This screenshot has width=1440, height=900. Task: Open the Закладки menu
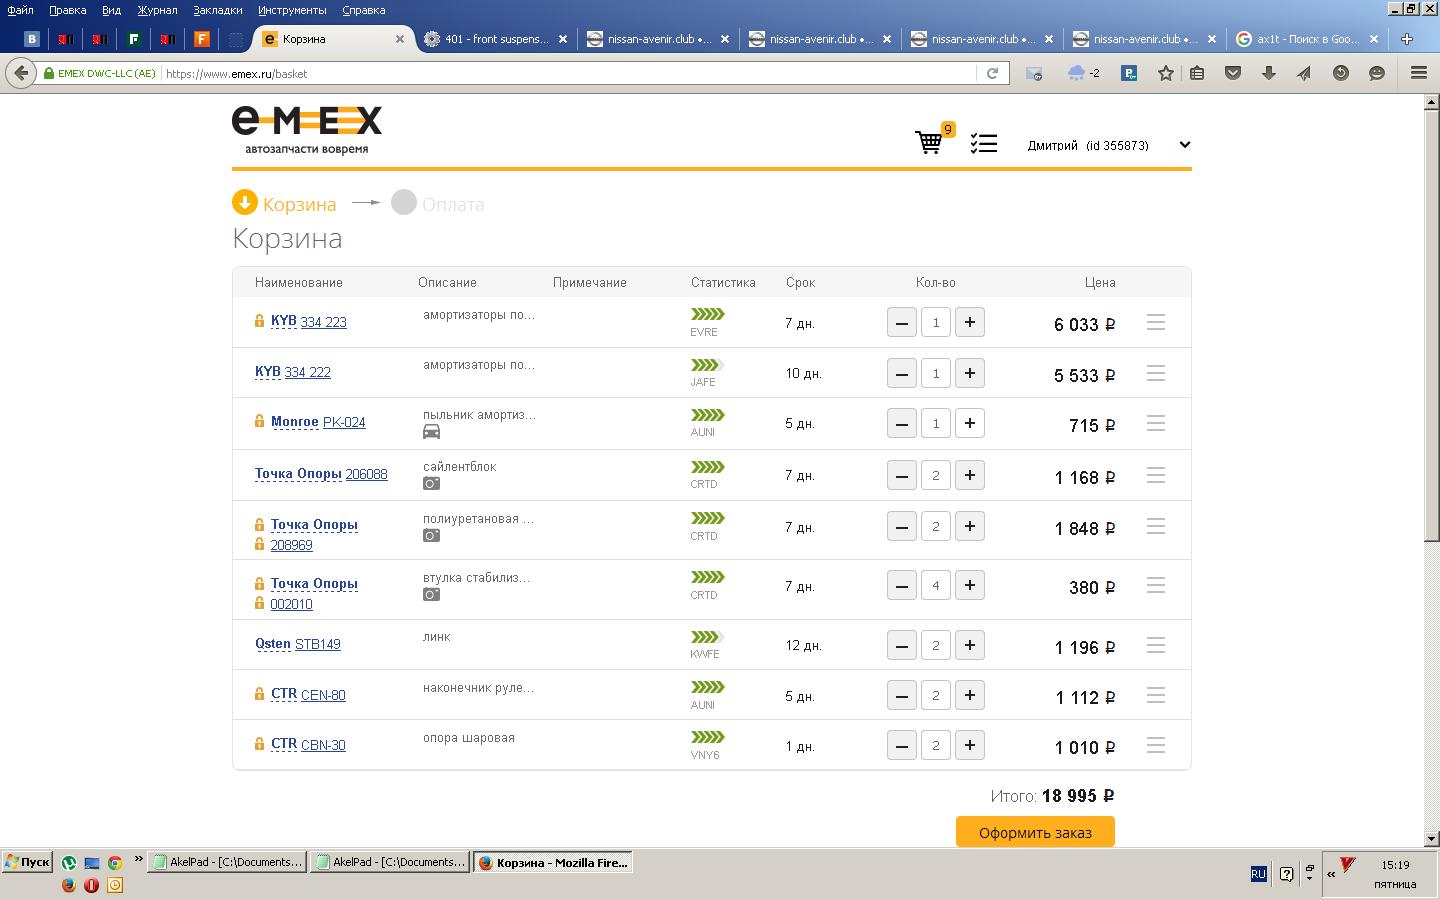click(218, 10)
